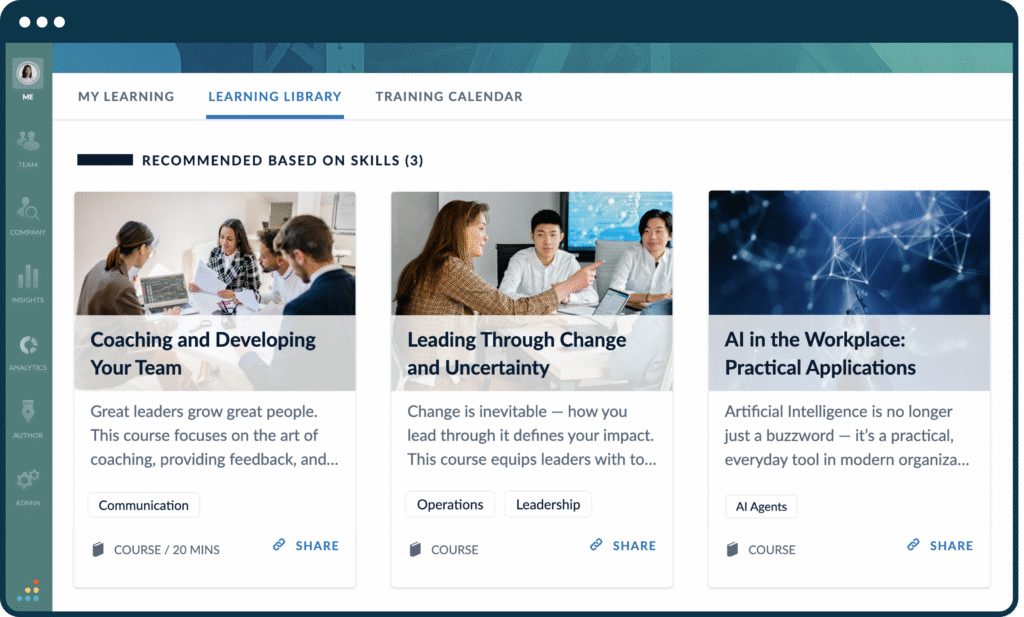Click the Operations skill tag

point(450,505)
